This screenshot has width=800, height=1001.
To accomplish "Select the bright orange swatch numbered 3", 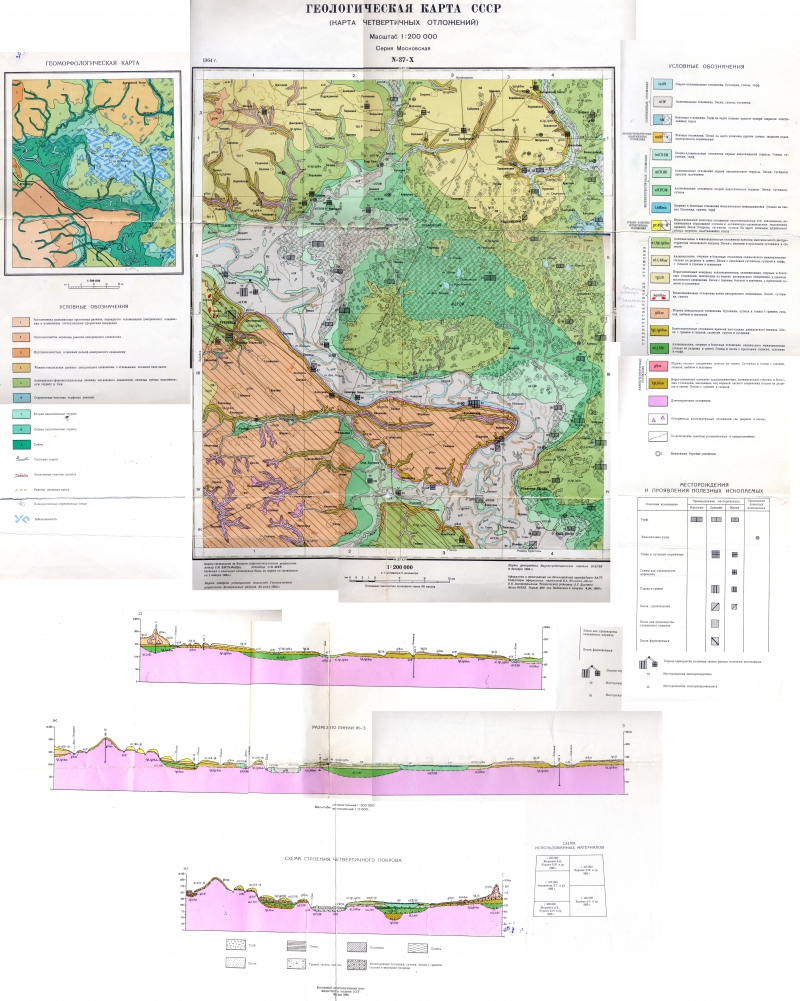I will [22, 352].
